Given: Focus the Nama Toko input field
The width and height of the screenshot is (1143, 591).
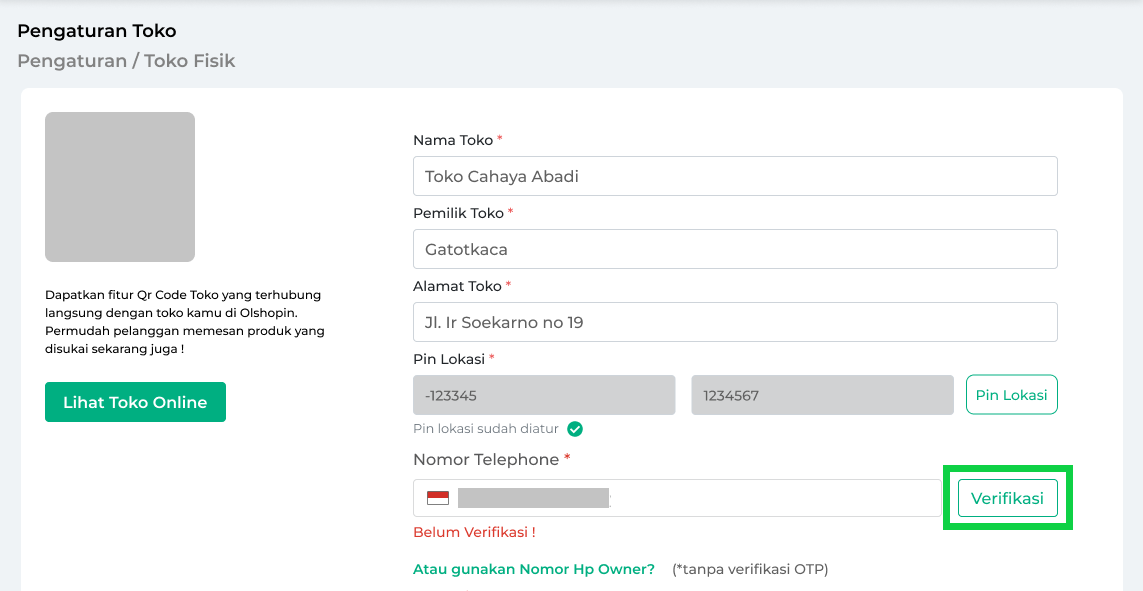Looking at the screenshot, I should 735,176.
